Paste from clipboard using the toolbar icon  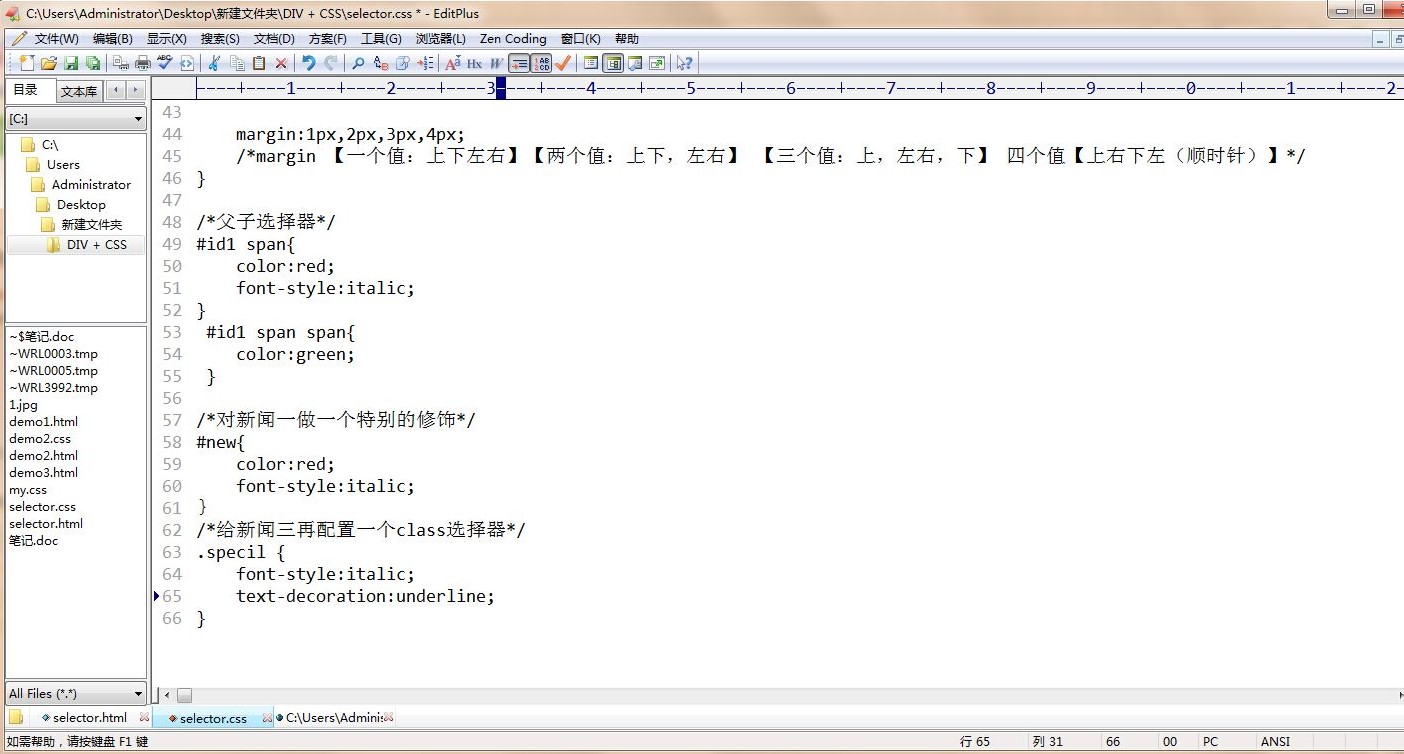(x=259, y=63)
